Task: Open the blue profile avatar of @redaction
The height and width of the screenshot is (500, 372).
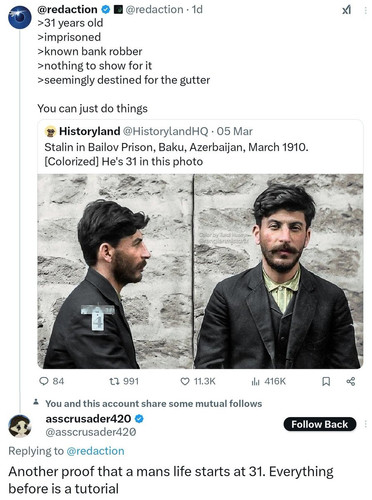Action: point(20,17)
